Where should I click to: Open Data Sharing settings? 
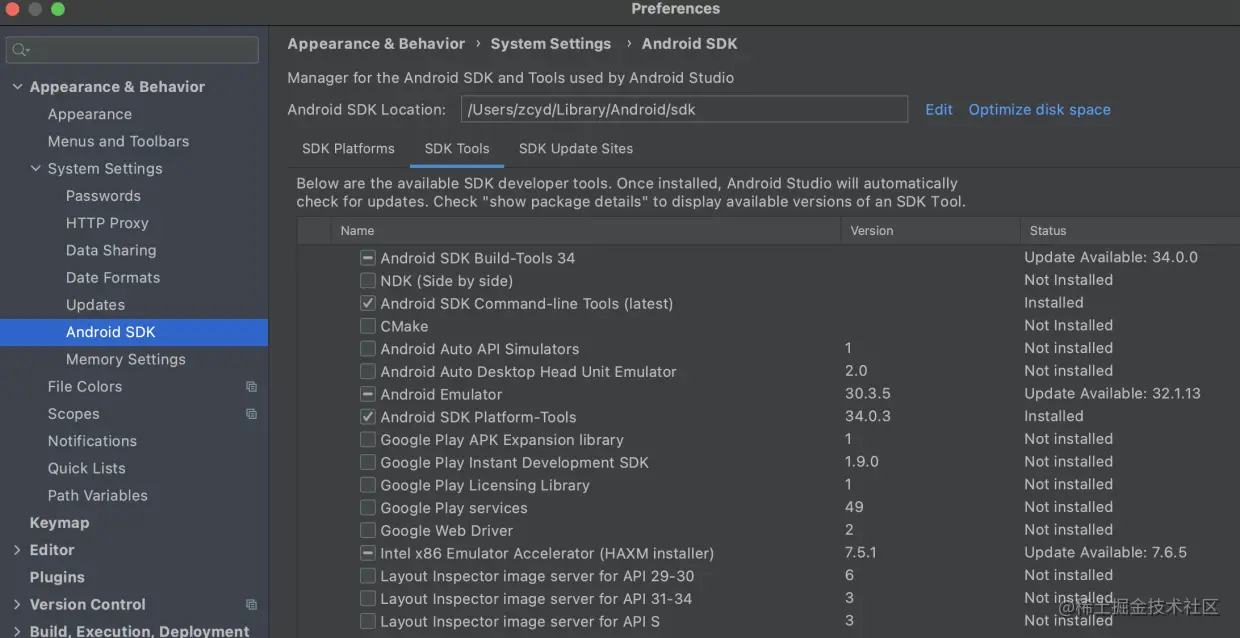[x=111, y=251]
